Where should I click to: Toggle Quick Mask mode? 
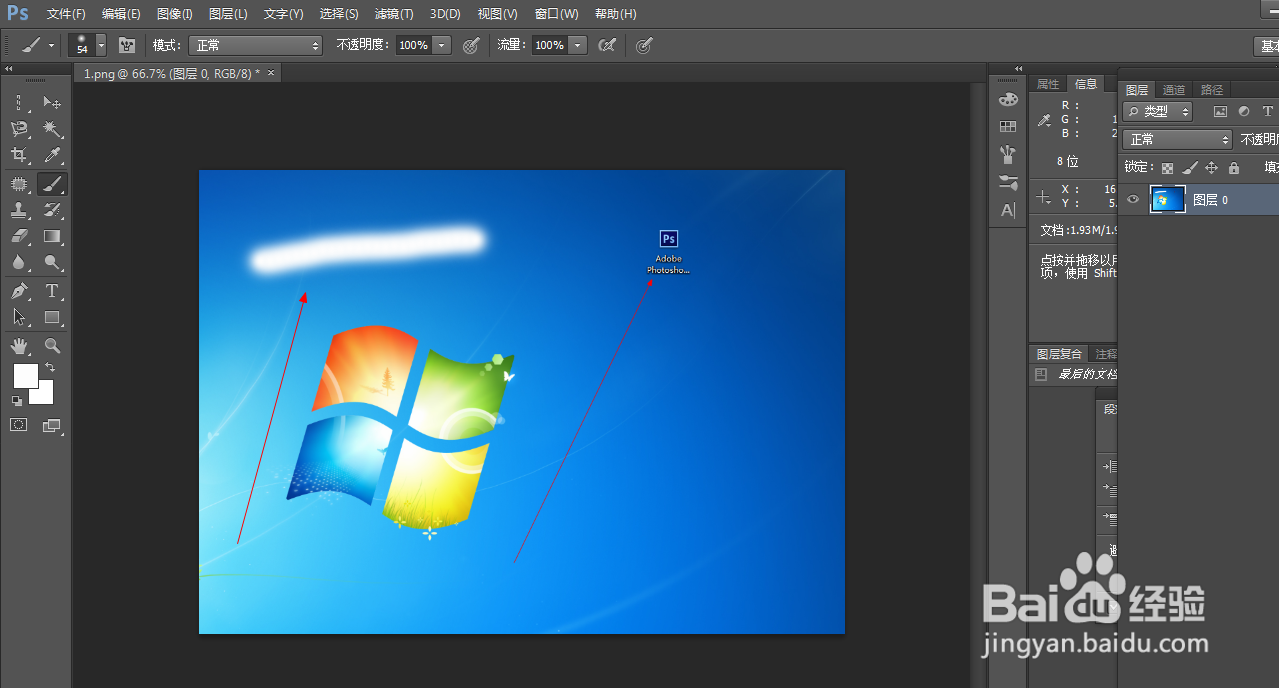(19, 425)
